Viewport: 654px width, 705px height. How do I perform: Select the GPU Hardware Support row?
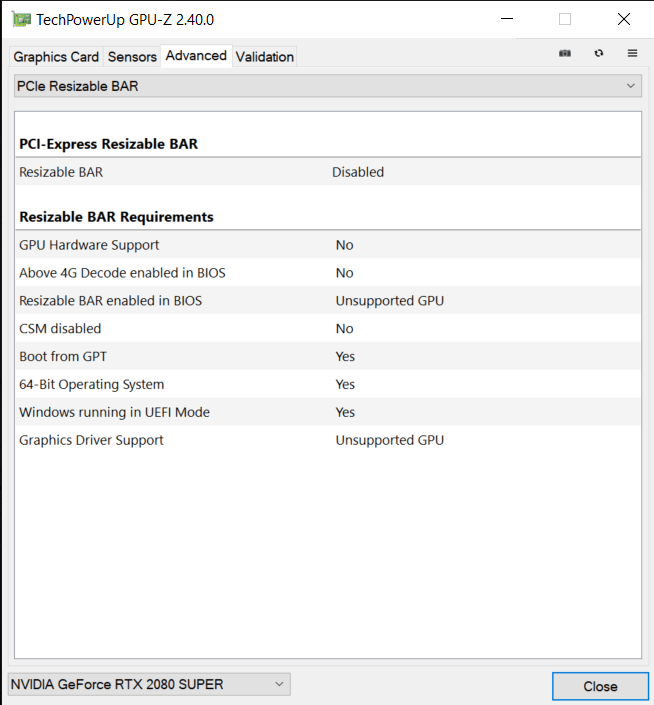[328, 245]
